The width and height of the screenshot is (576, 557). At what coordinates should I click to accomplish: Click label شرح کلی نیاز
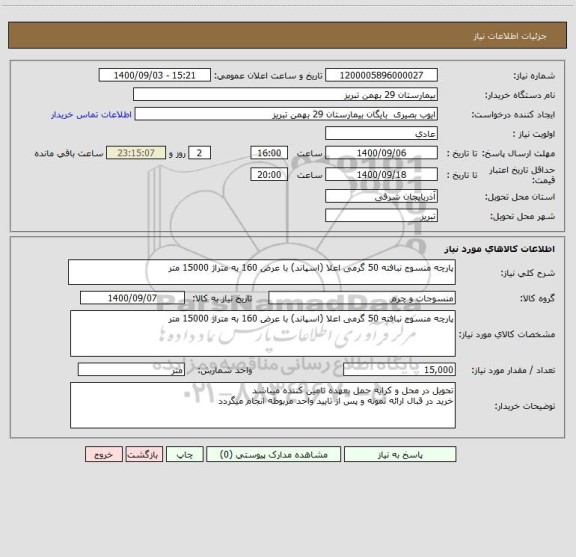(x=528, y=273)
